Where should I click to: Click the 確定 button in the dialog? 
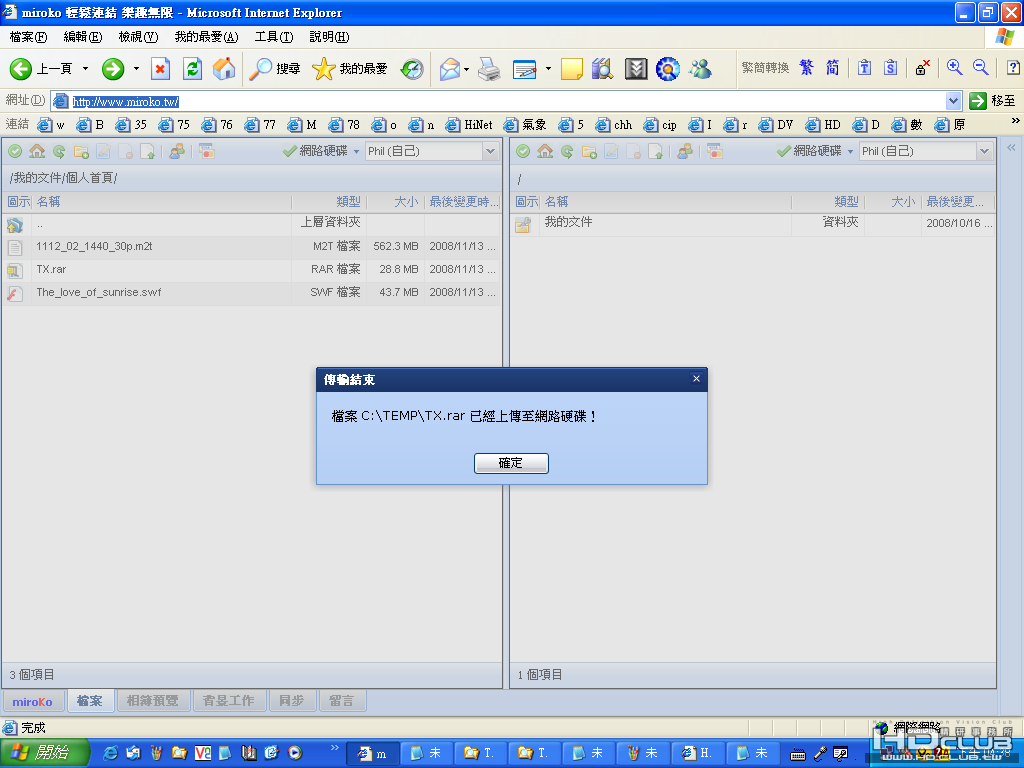click(511, 463)
